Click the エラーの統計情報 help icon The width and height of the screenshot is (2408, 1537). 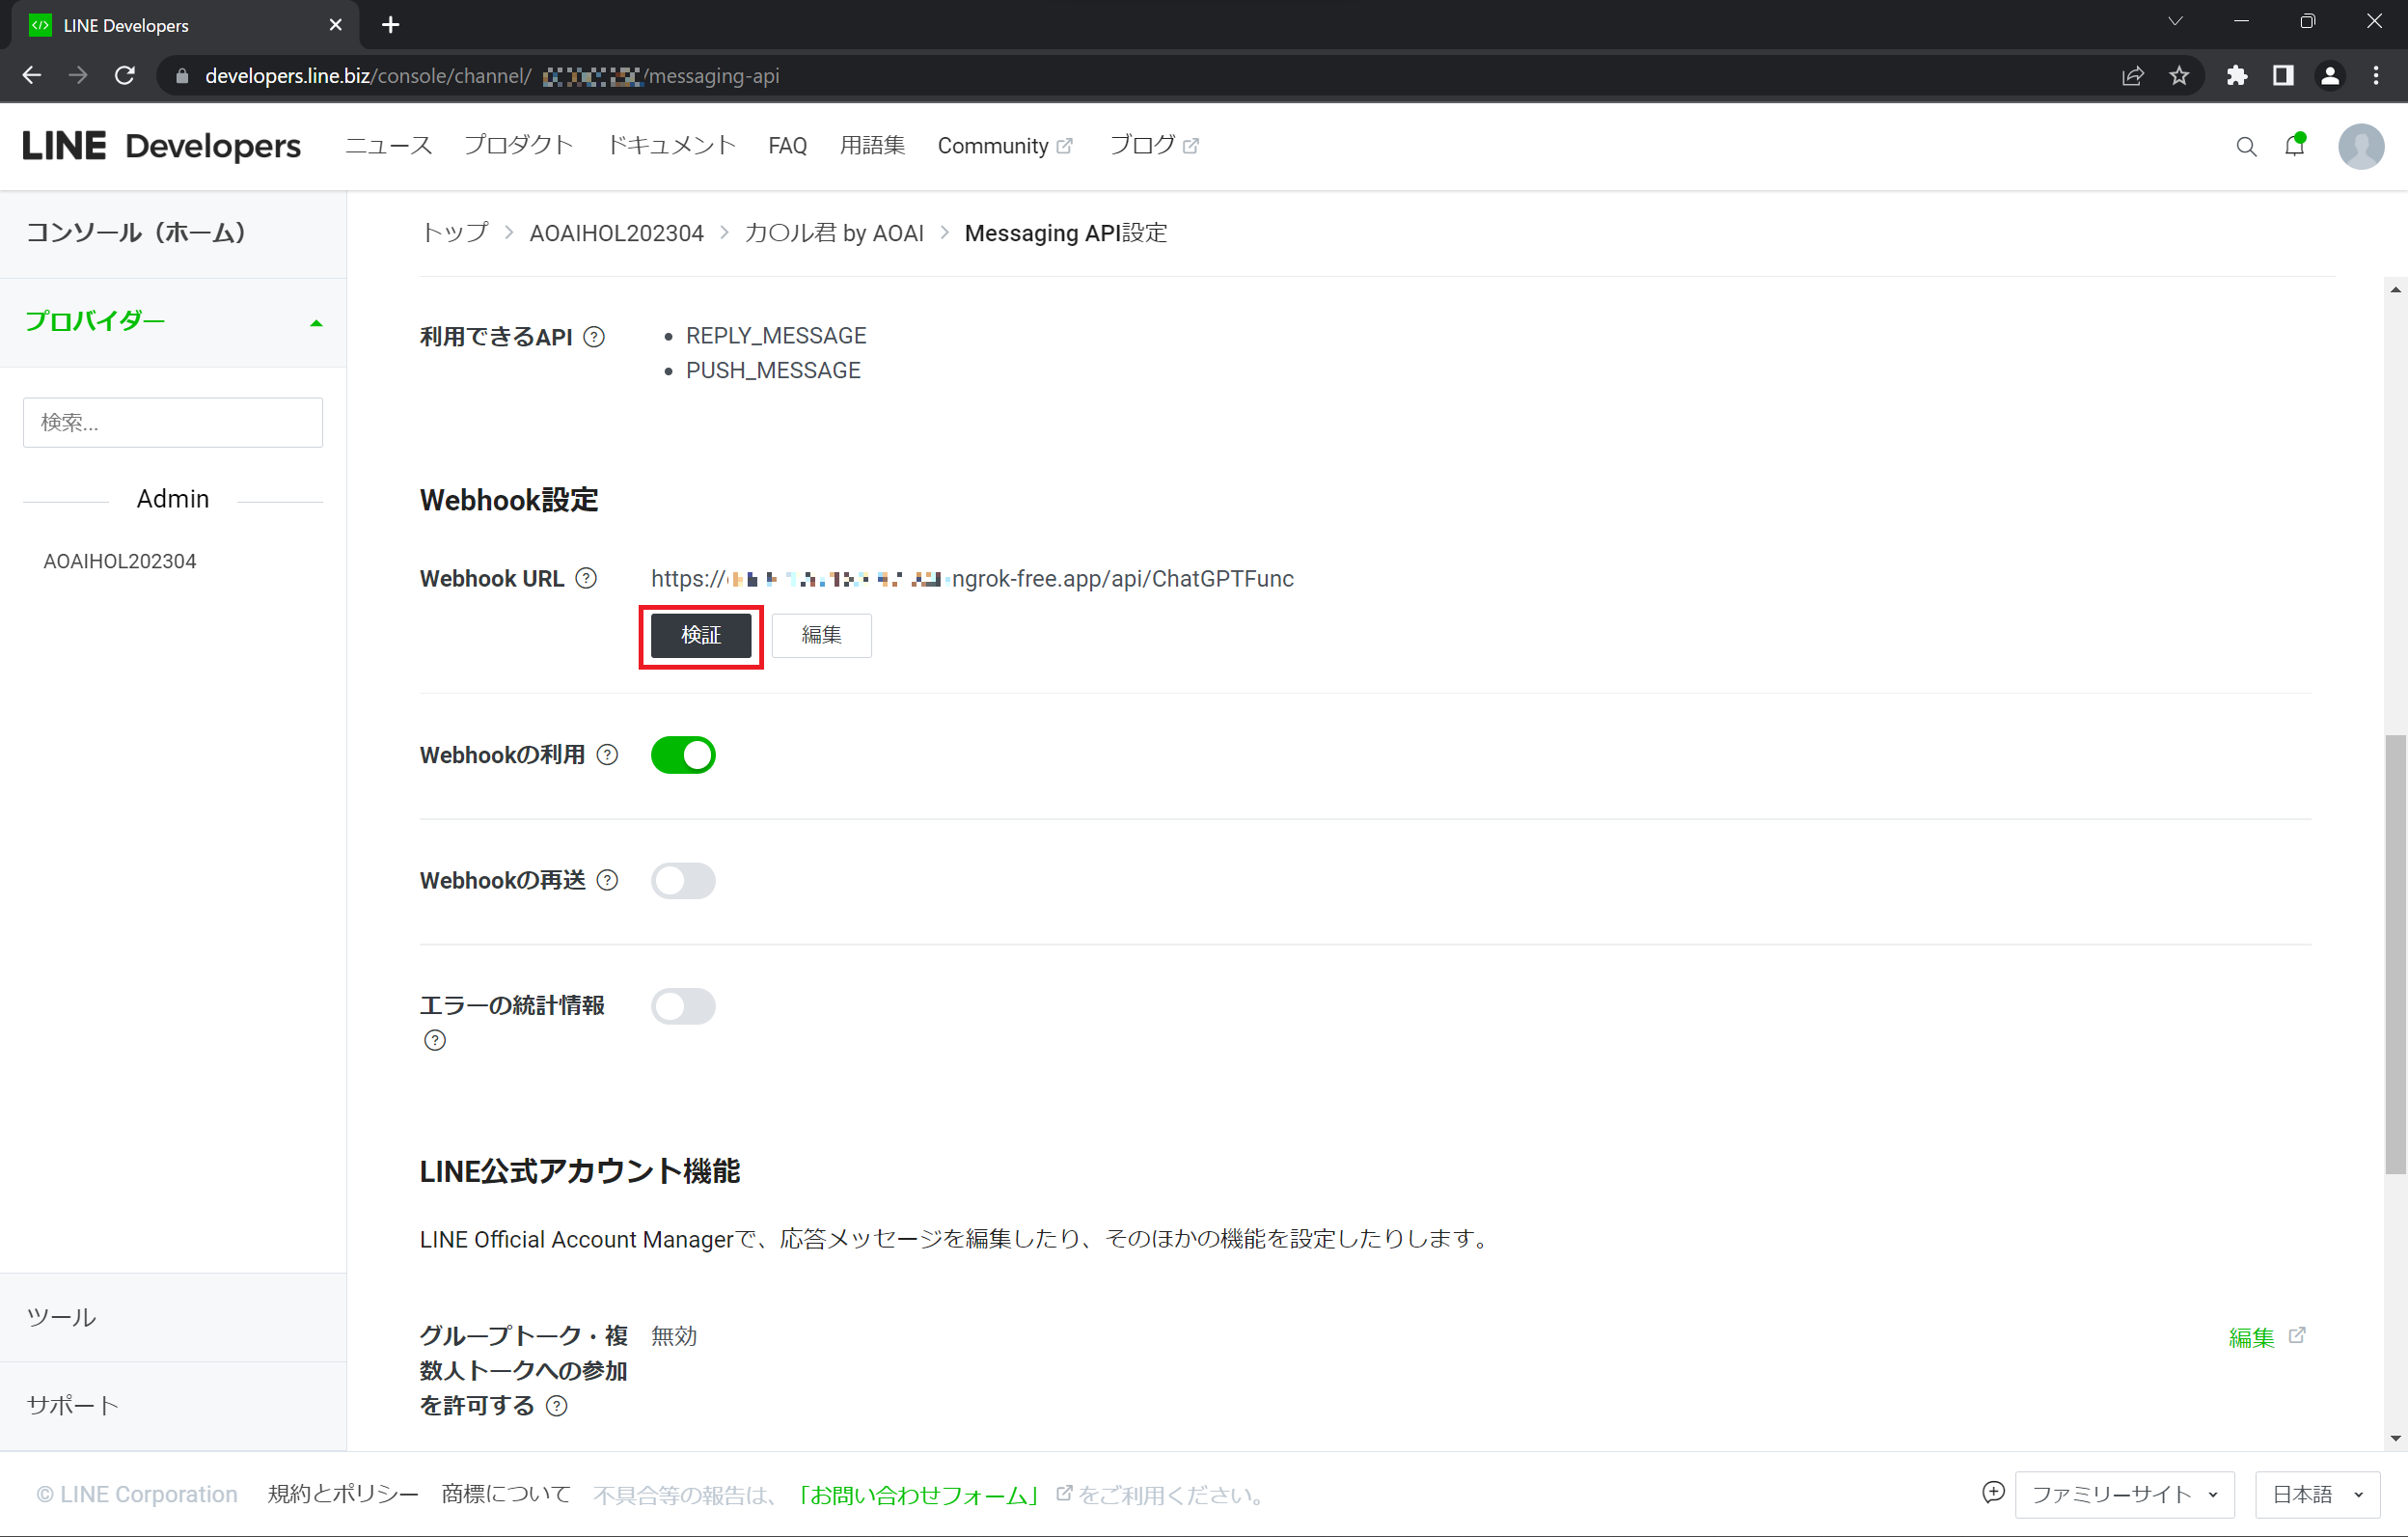(434, 1040)
